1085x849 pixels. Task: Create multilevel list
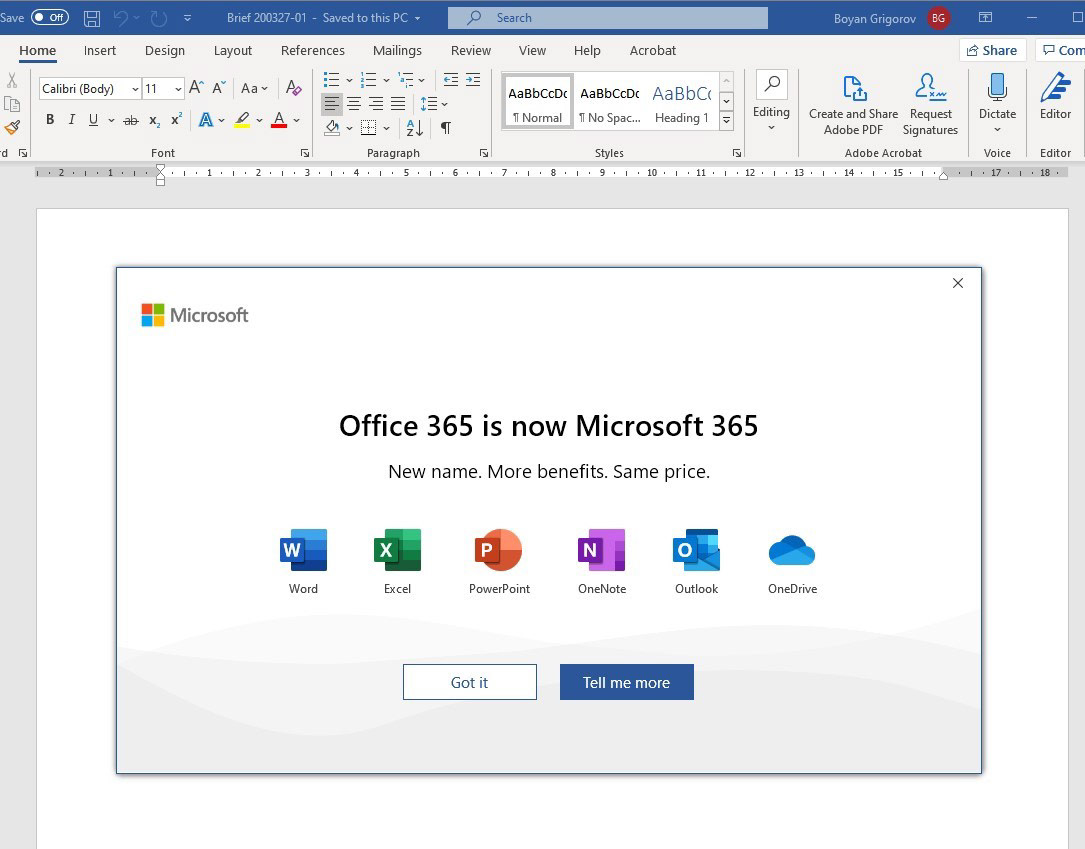coord(406,80)
